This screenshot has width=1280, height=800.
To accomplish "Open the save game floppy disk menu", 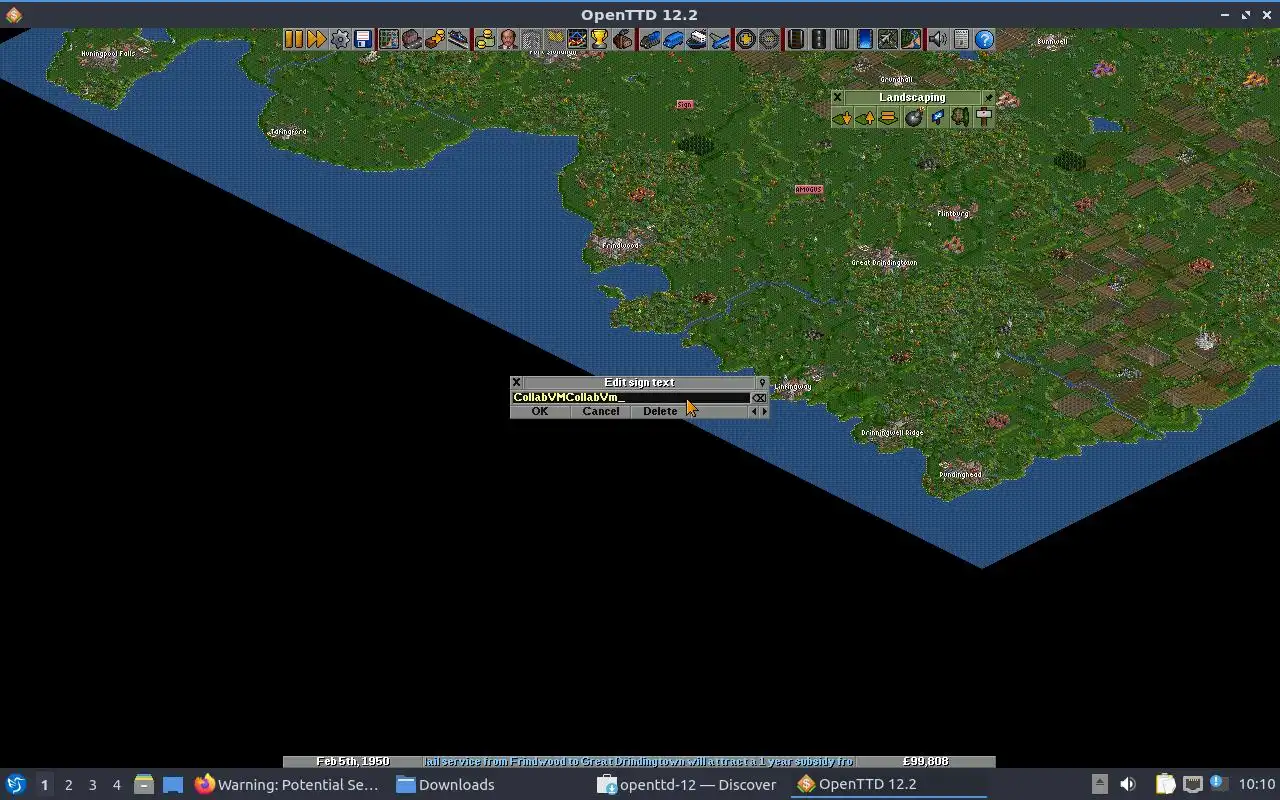I will [x=363, y=39].
